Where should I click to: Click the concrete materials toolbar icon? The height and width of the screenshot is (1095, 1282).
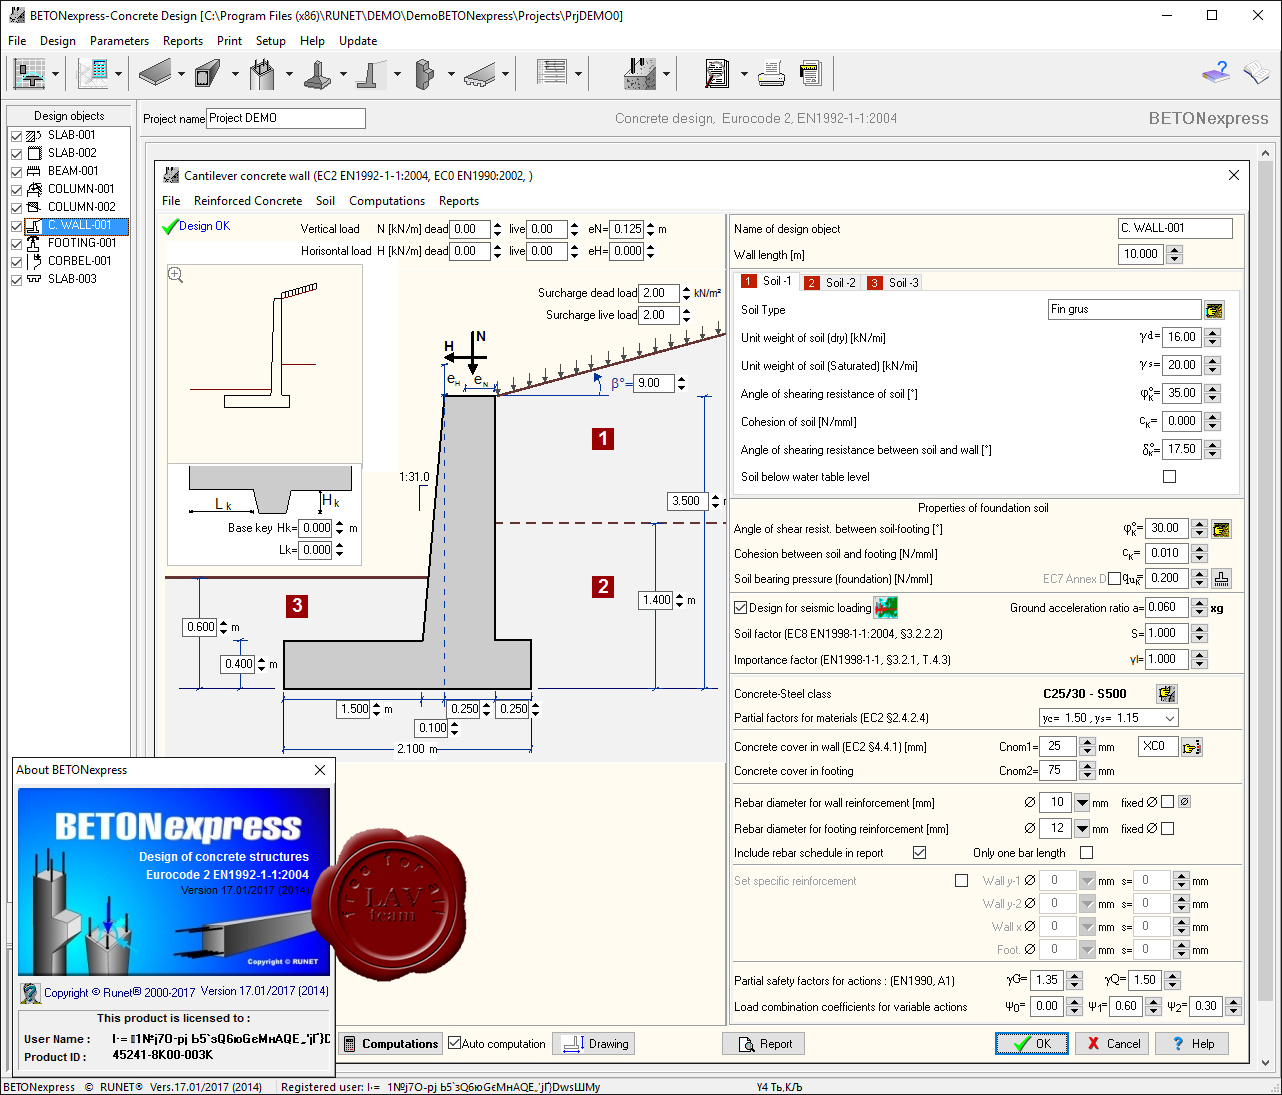(x=639, y=73)
